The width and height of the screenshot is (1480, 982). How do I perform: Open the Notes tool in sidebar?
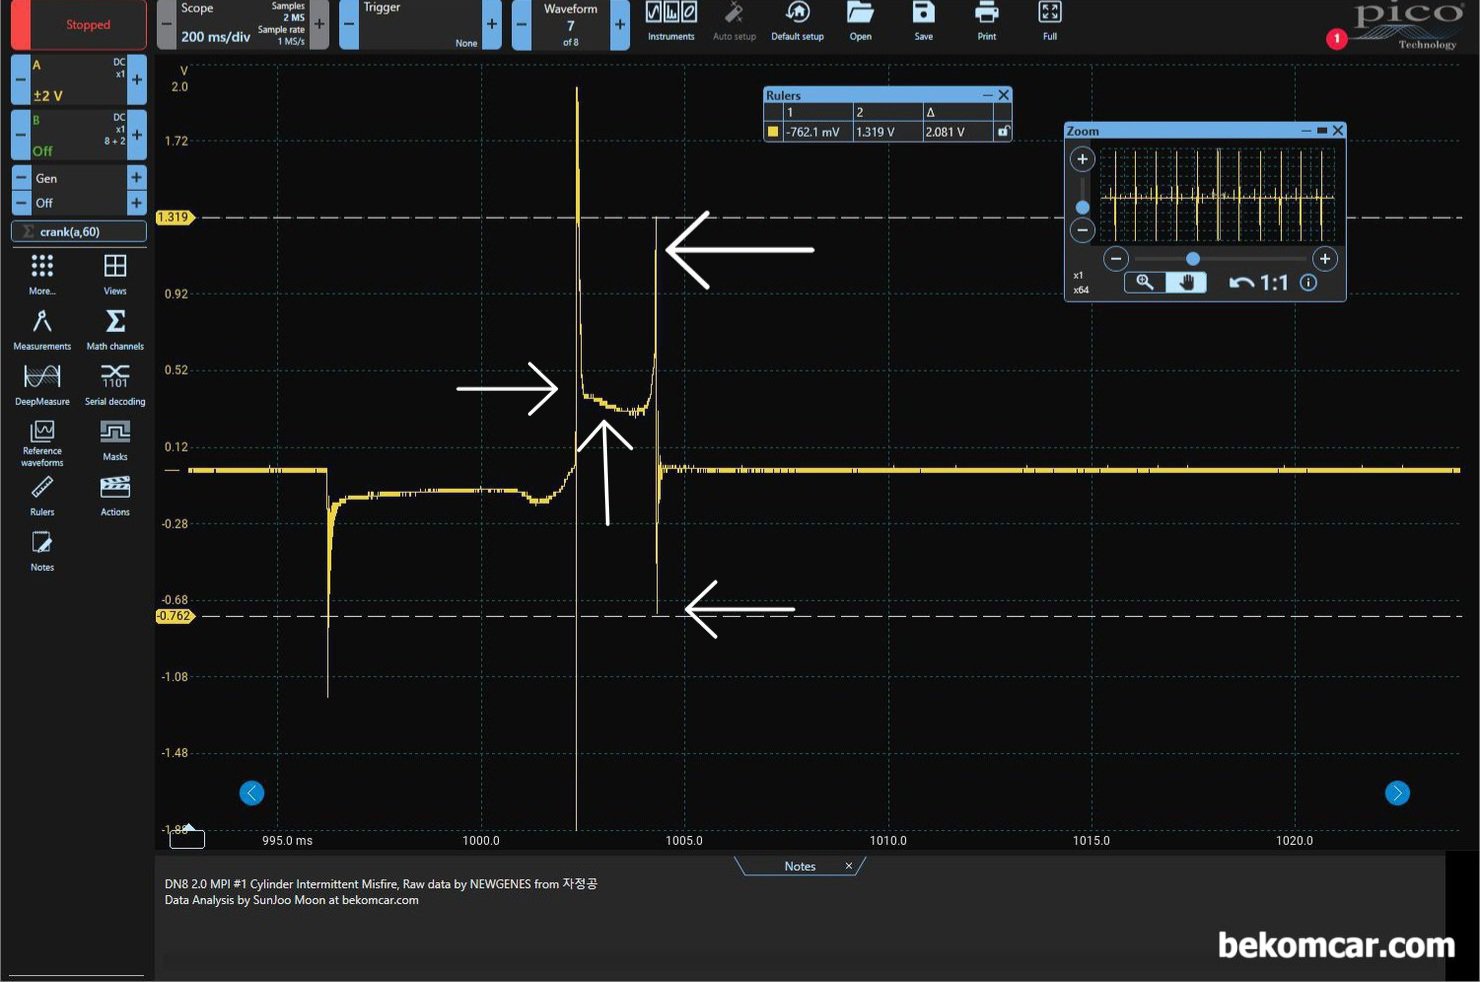click(x=42, y=551)
